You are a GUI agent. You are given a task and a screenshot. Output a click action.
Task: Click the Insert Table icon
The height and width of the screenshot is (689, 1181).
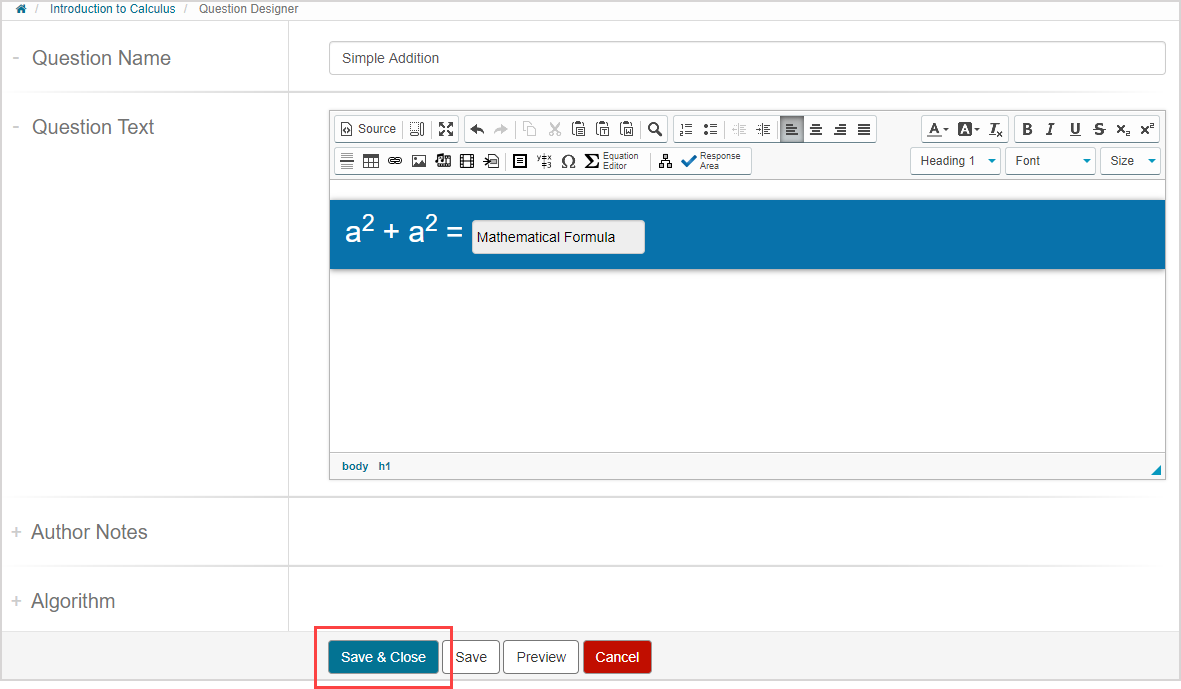(x=371, y=161)
